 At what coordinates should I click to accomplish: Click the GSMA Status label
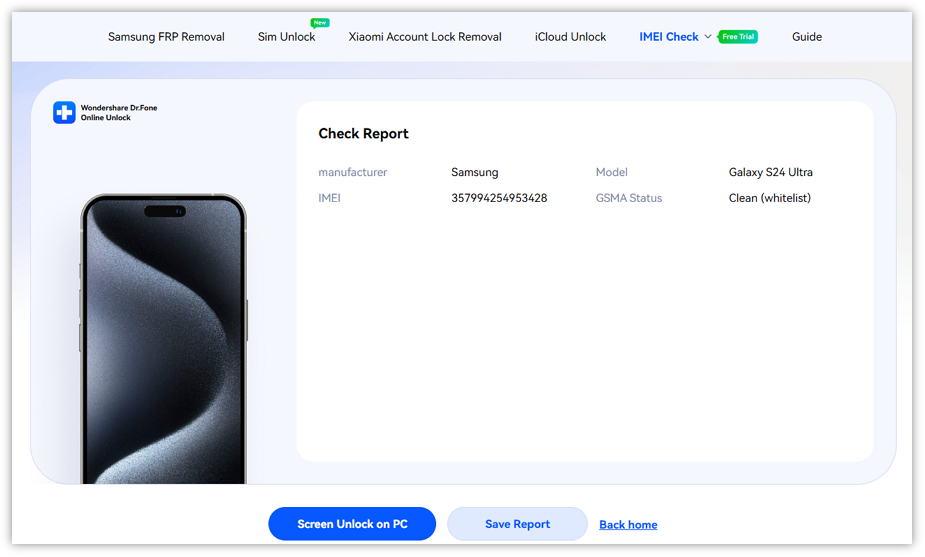click(629, 198)
